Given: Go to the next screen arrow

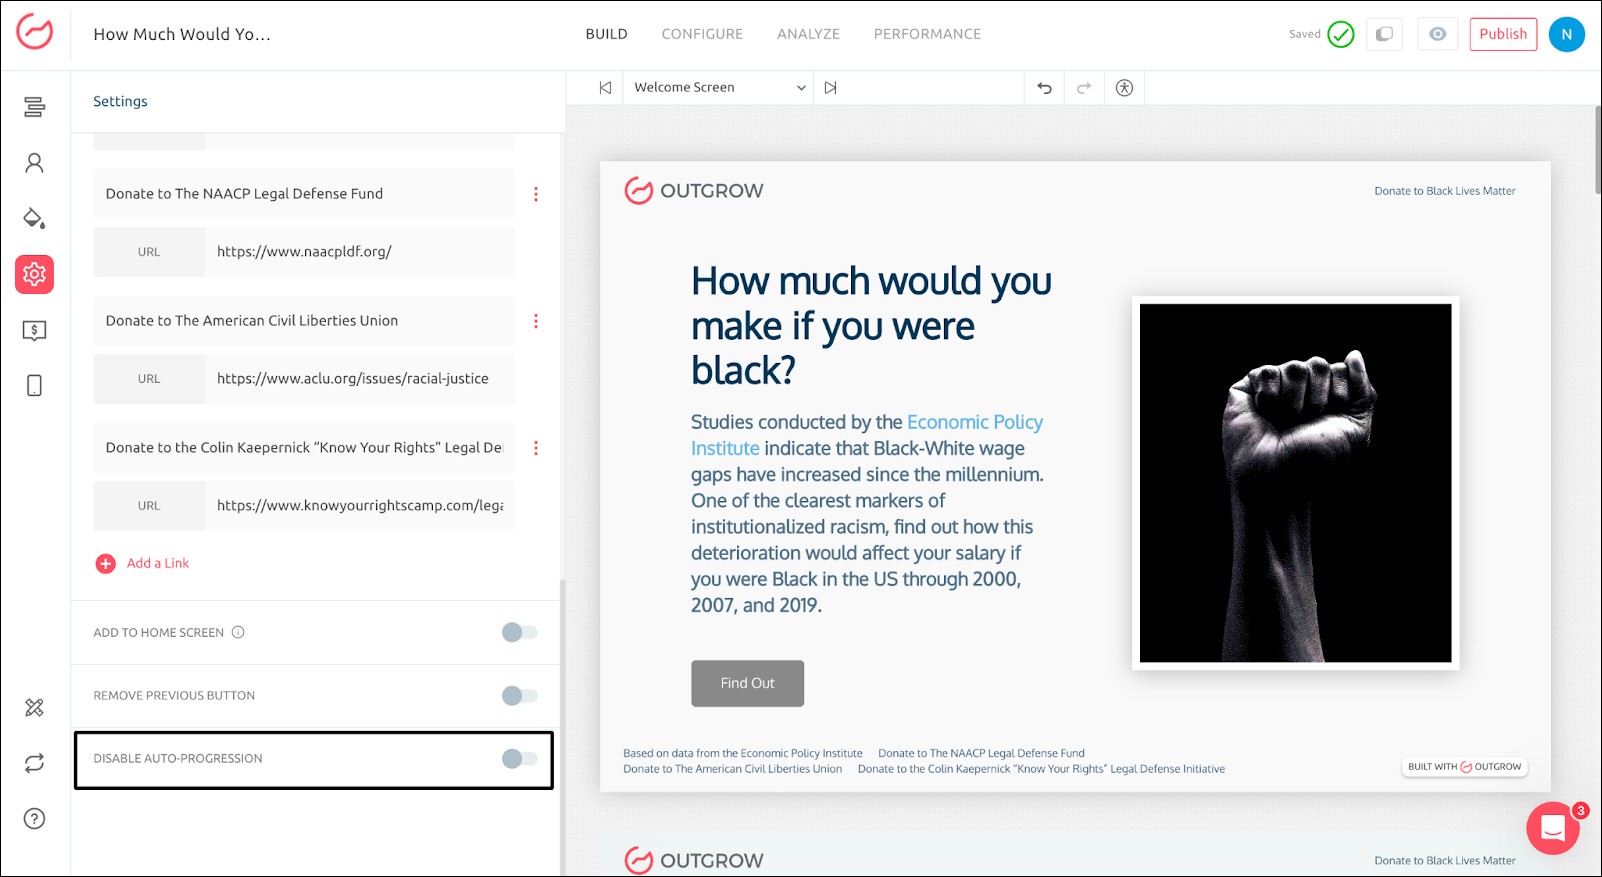Looking at the screenshot, I should click(x=830, y=88).
